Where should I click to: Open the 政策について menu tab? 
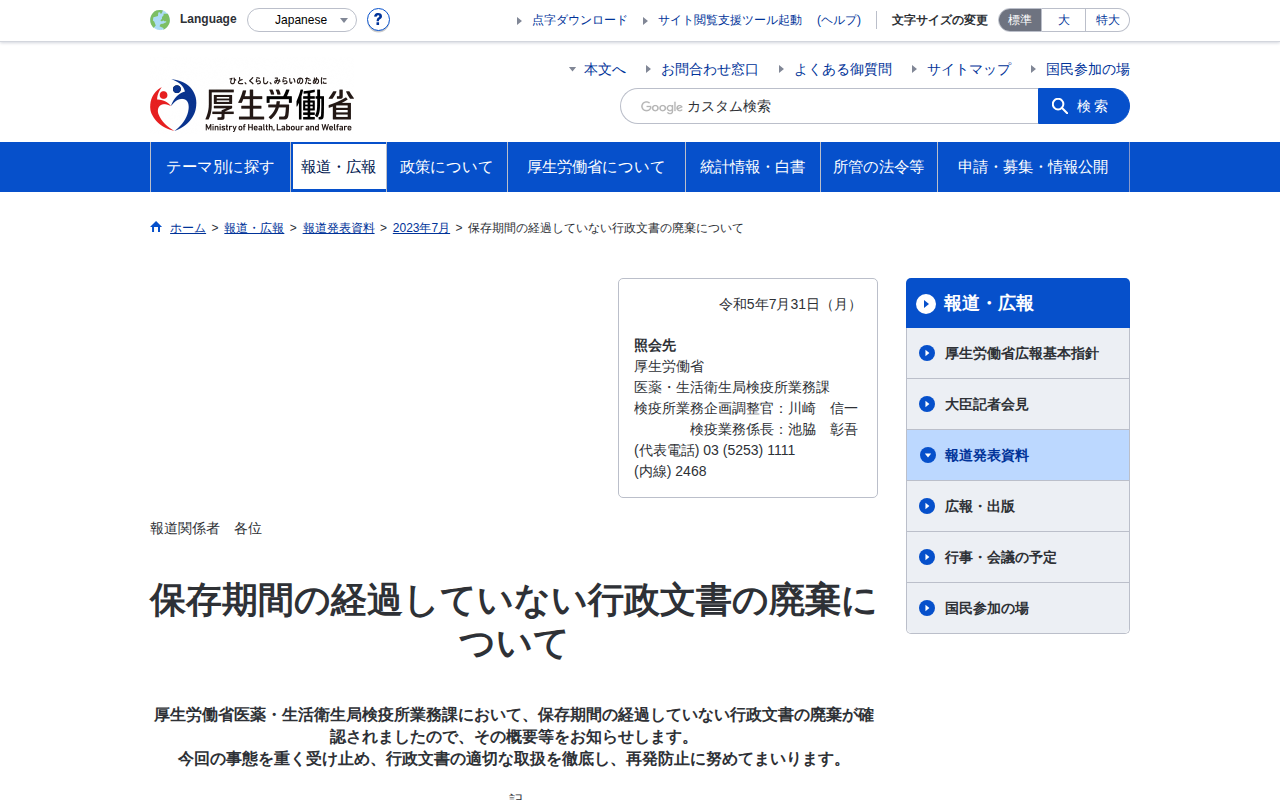[x=447, y=167]
